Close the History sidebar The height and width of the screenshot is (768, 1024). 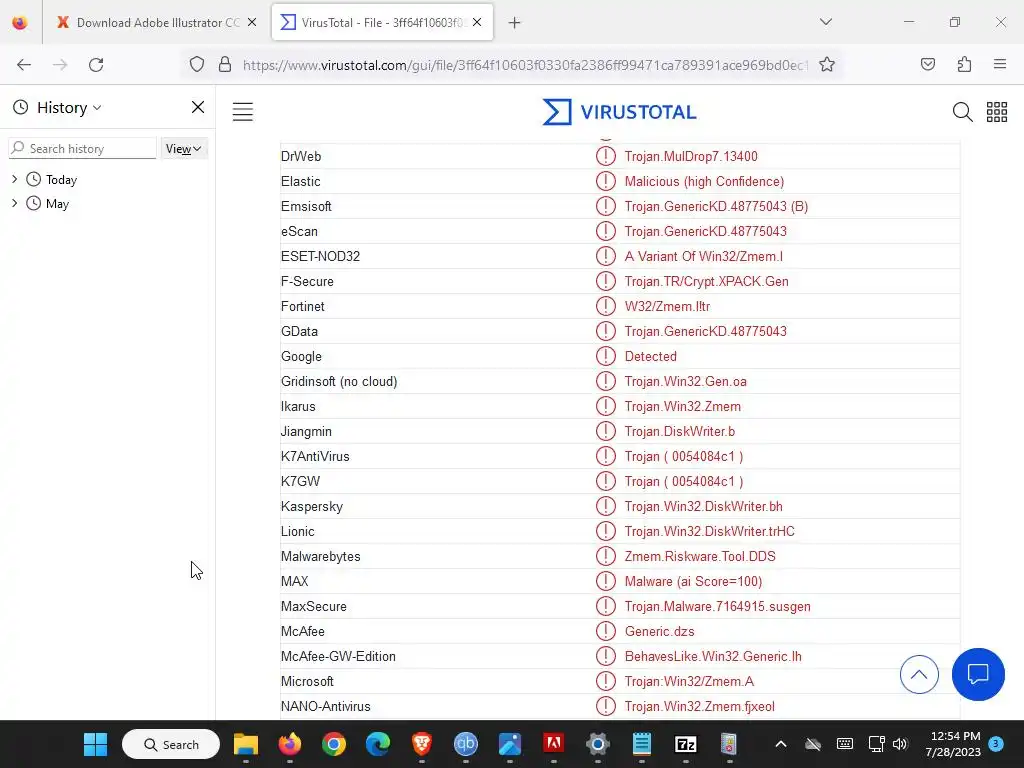click(x=198, y=107)
